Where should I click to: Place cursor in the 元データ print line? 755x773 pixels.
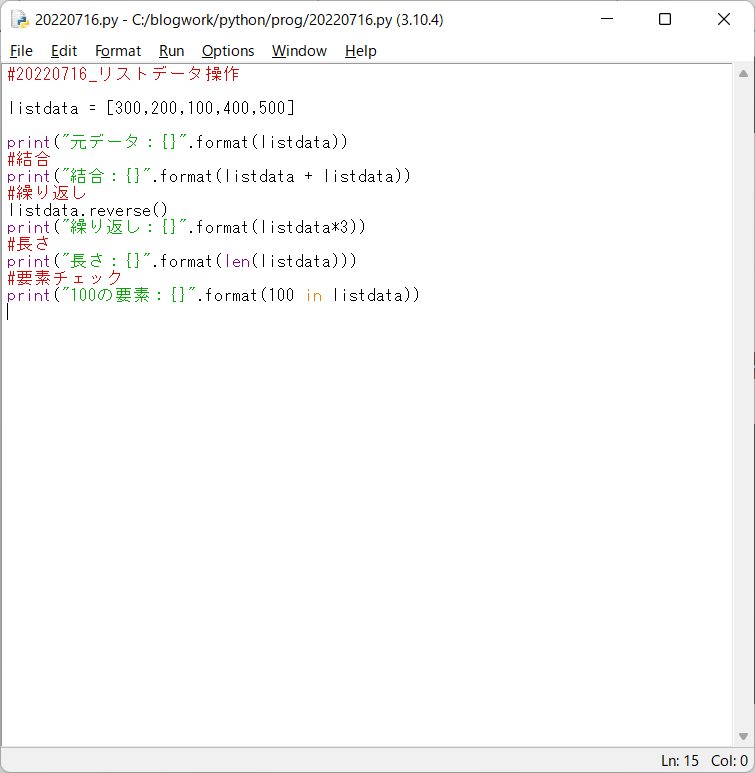pyautogui.click(x=178, y=142)
